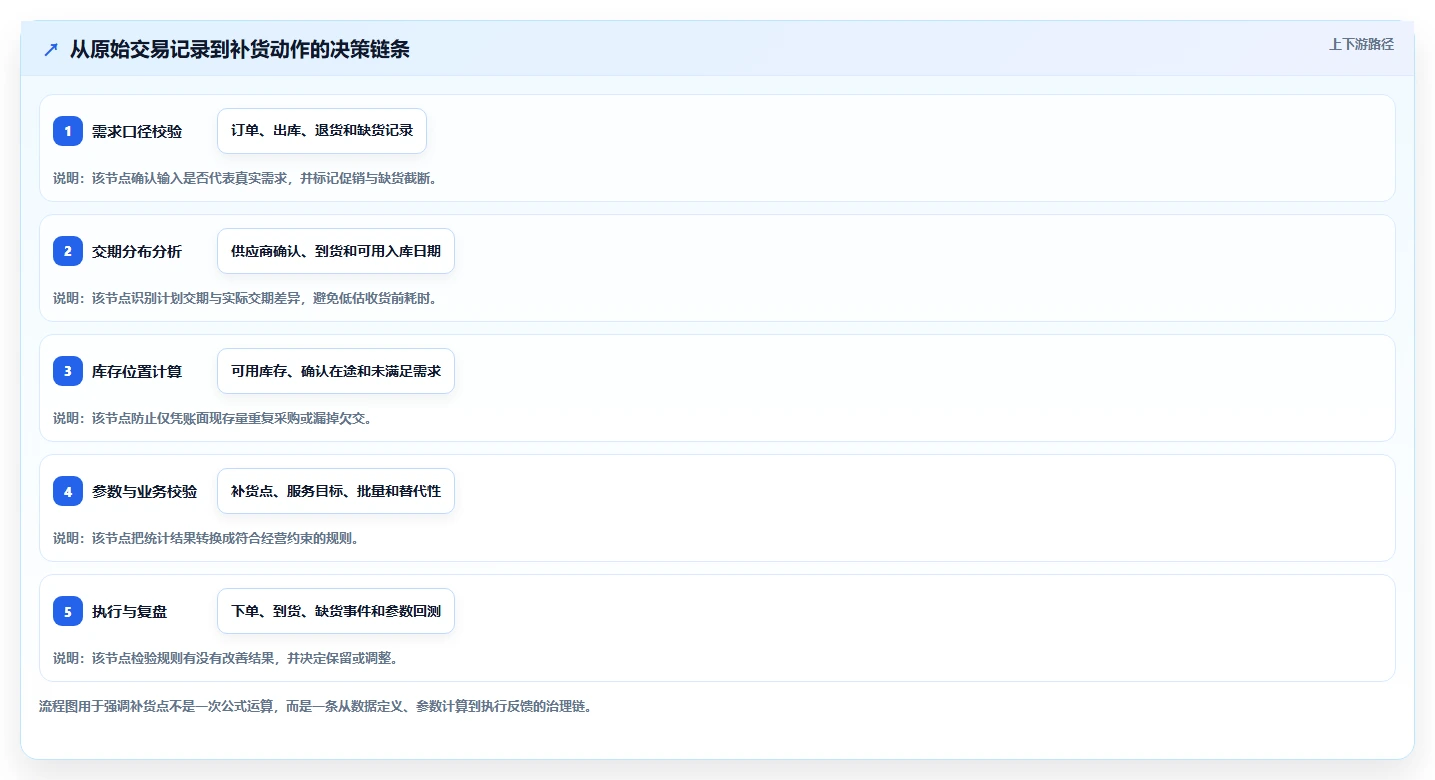Click the step 5 number badge

point(68,611)
